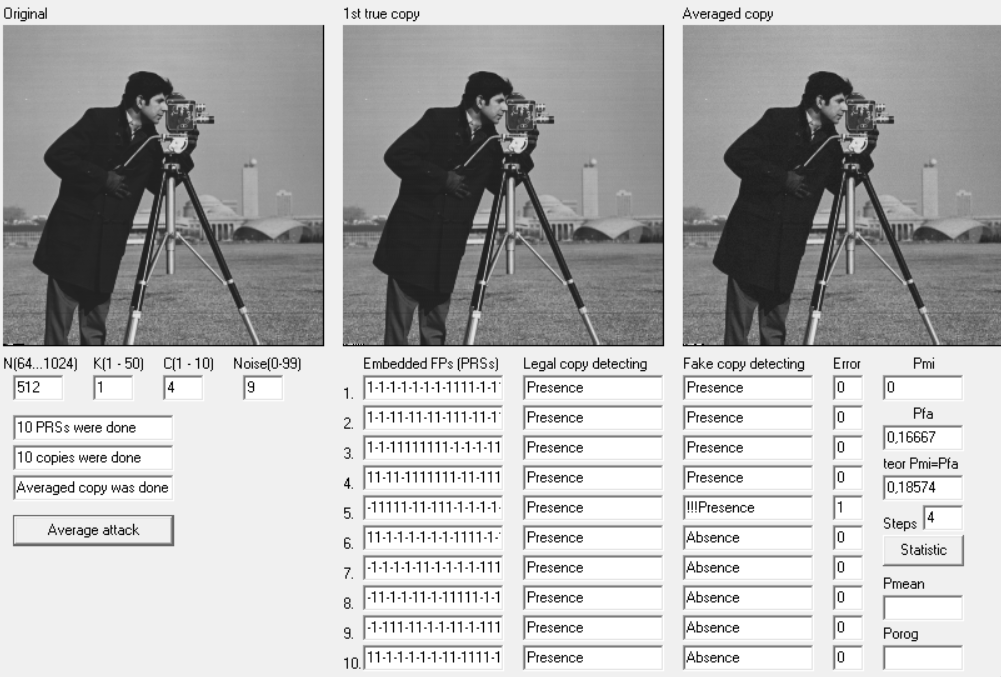Click the K(1 - 50) input field
The image size is (1001, 677).
[x=114, y=388]
